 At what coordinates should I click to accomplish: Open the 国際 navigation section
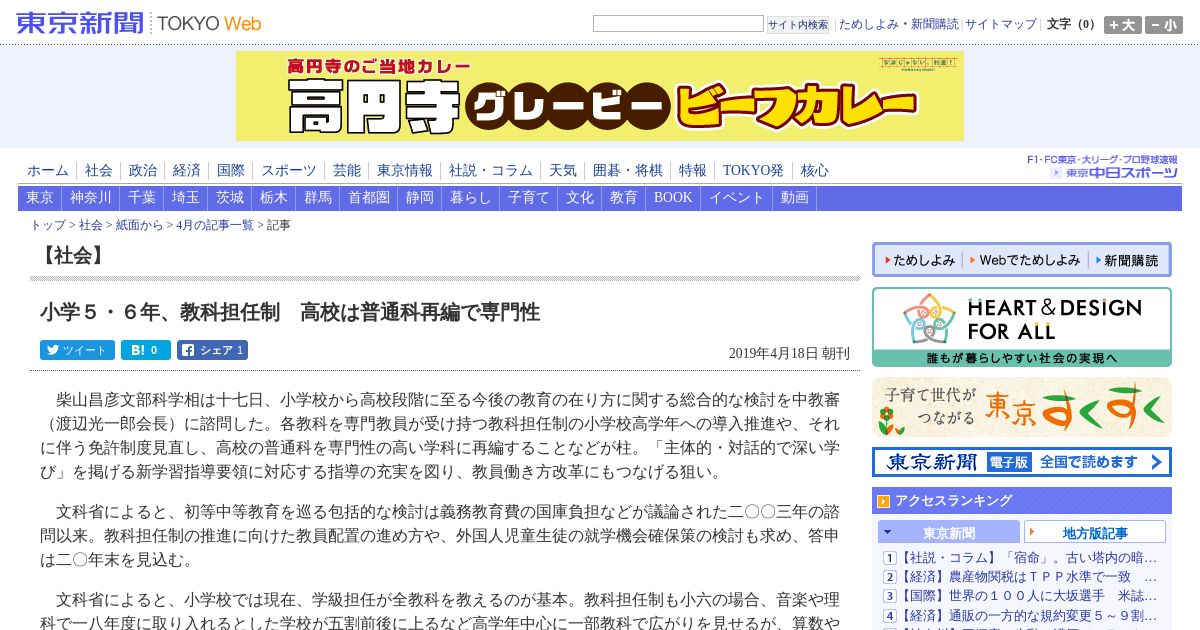pos(230,170)
